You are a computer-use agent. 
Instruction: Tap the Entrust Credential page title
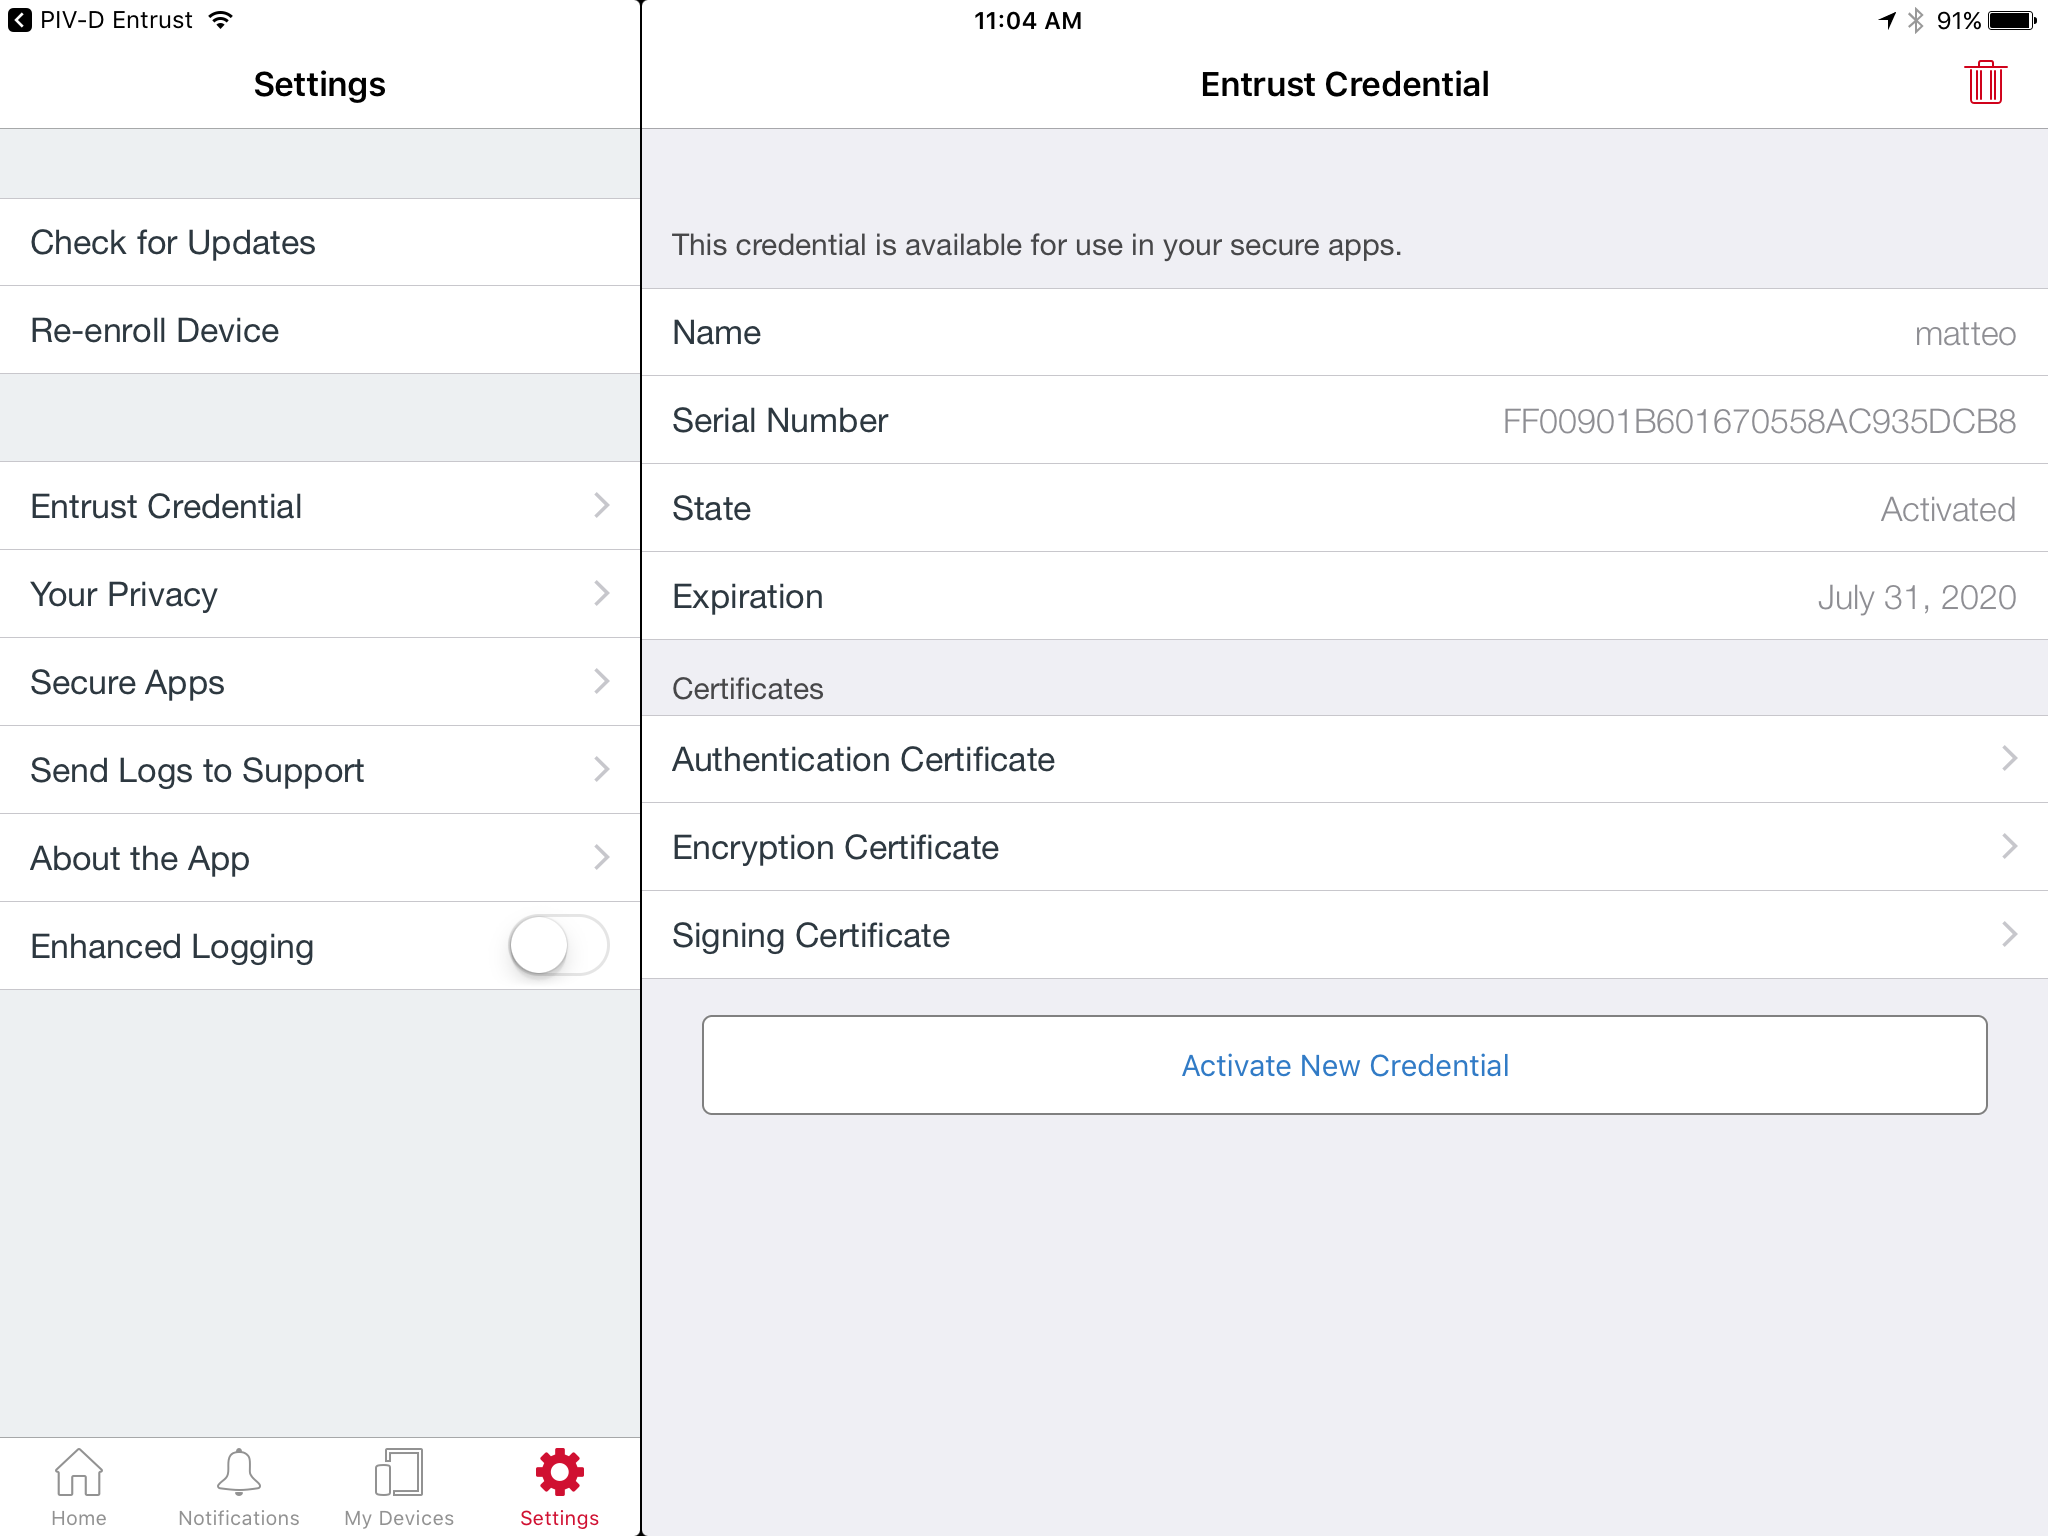tap(1344, 84)
